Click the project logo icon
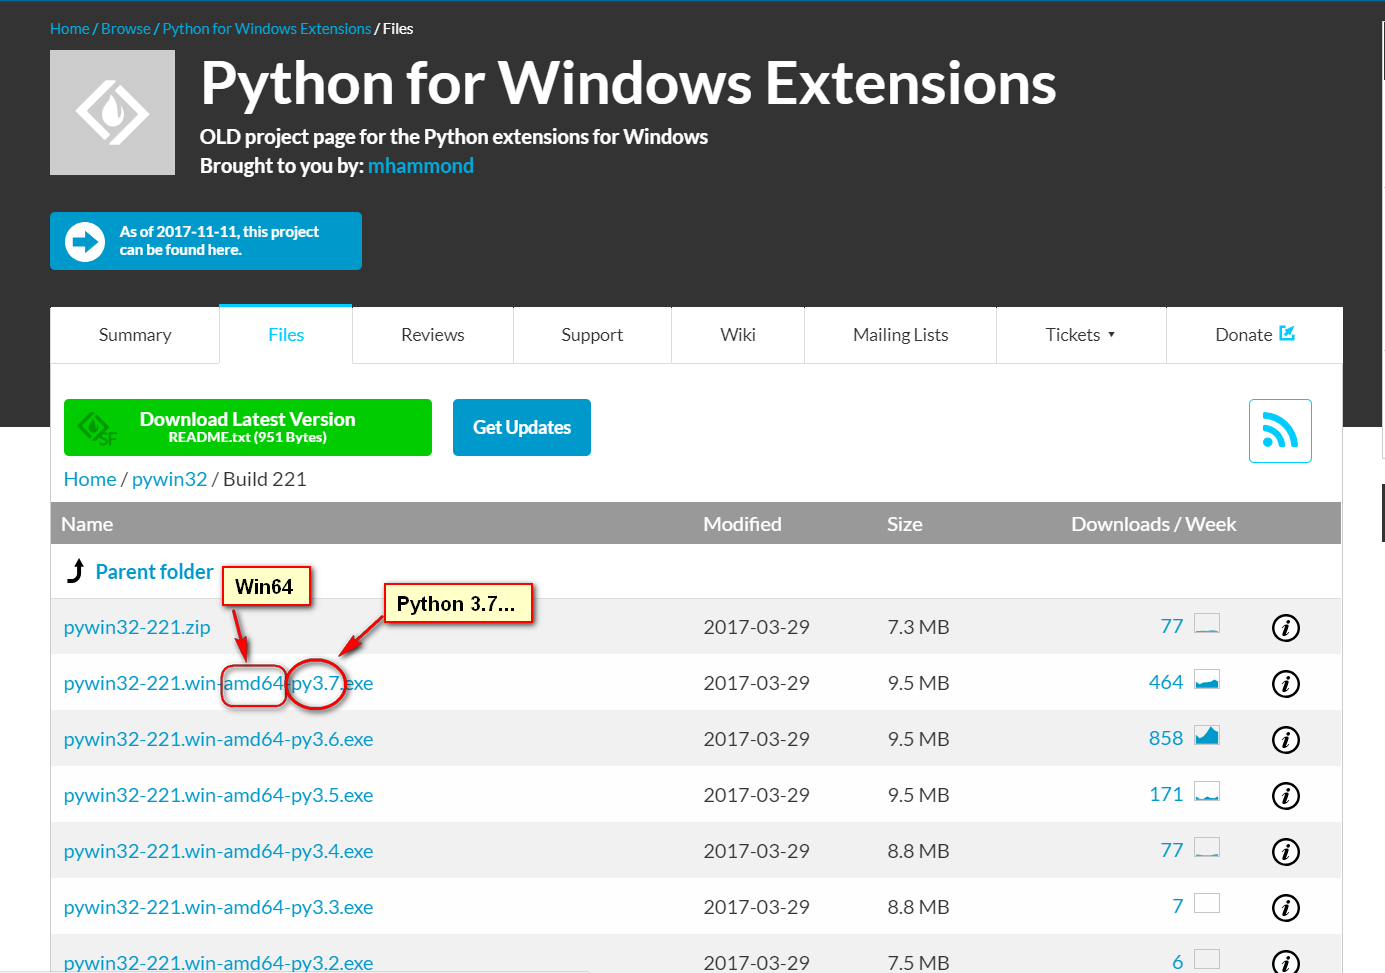The height and width of the screenshot is (973, 1385). (x=112, y=112)
